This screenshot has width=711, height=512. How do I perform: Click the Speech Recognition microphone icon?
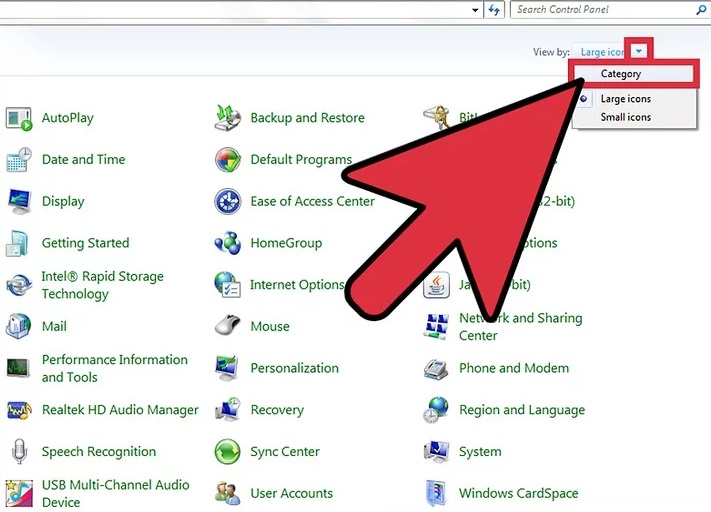coord(19,452)
